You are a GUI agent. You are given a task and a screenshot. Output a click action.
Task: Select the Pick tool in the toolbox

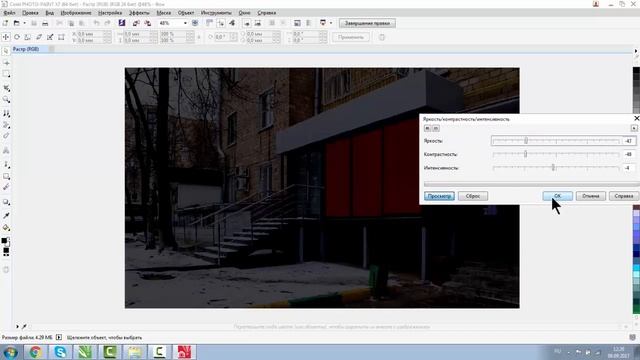(x=6, y=51)
